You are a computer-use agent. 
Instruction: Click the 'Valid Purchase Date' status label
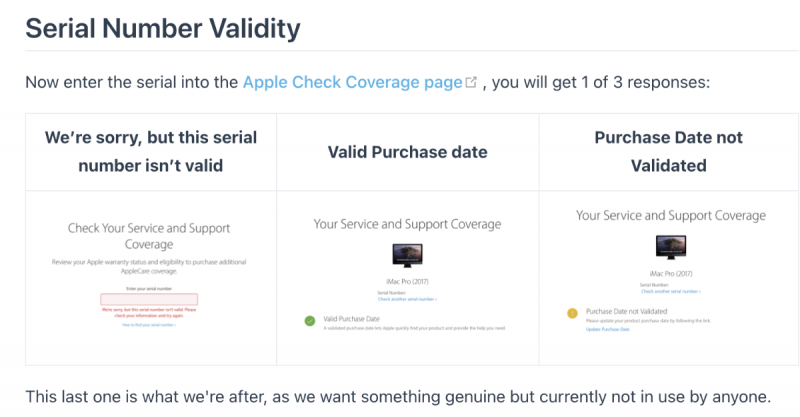click(350, 318)
